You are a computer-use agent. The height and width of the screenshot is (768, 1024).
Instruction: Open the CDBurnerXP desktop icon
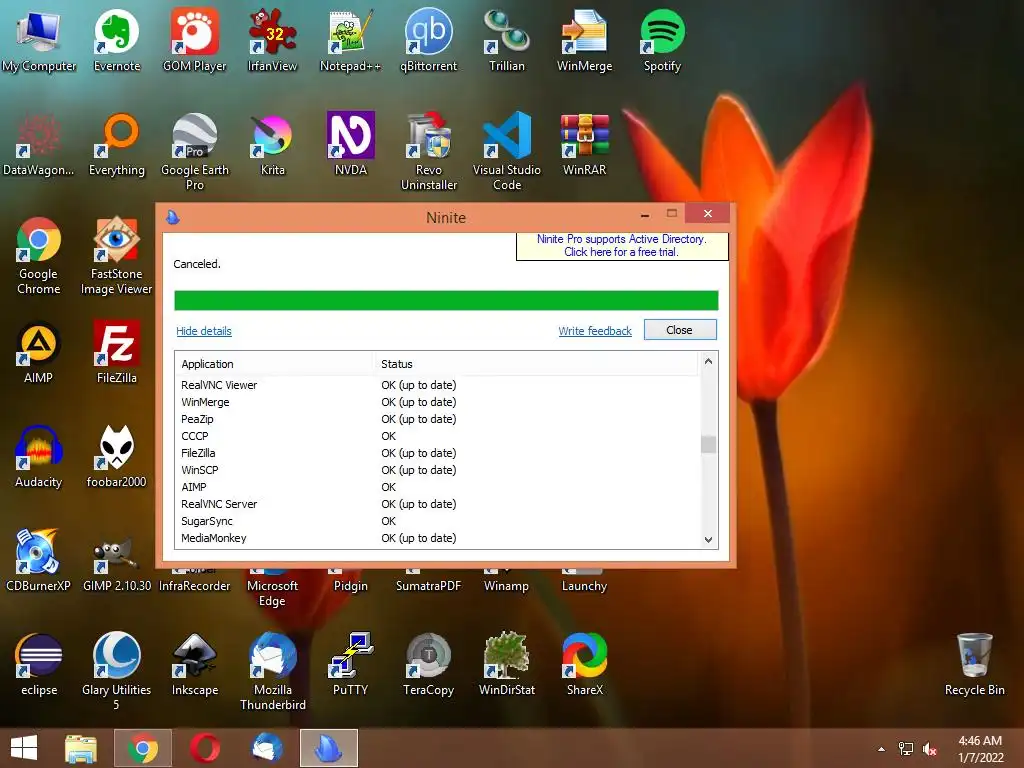(x=39, y=560)
